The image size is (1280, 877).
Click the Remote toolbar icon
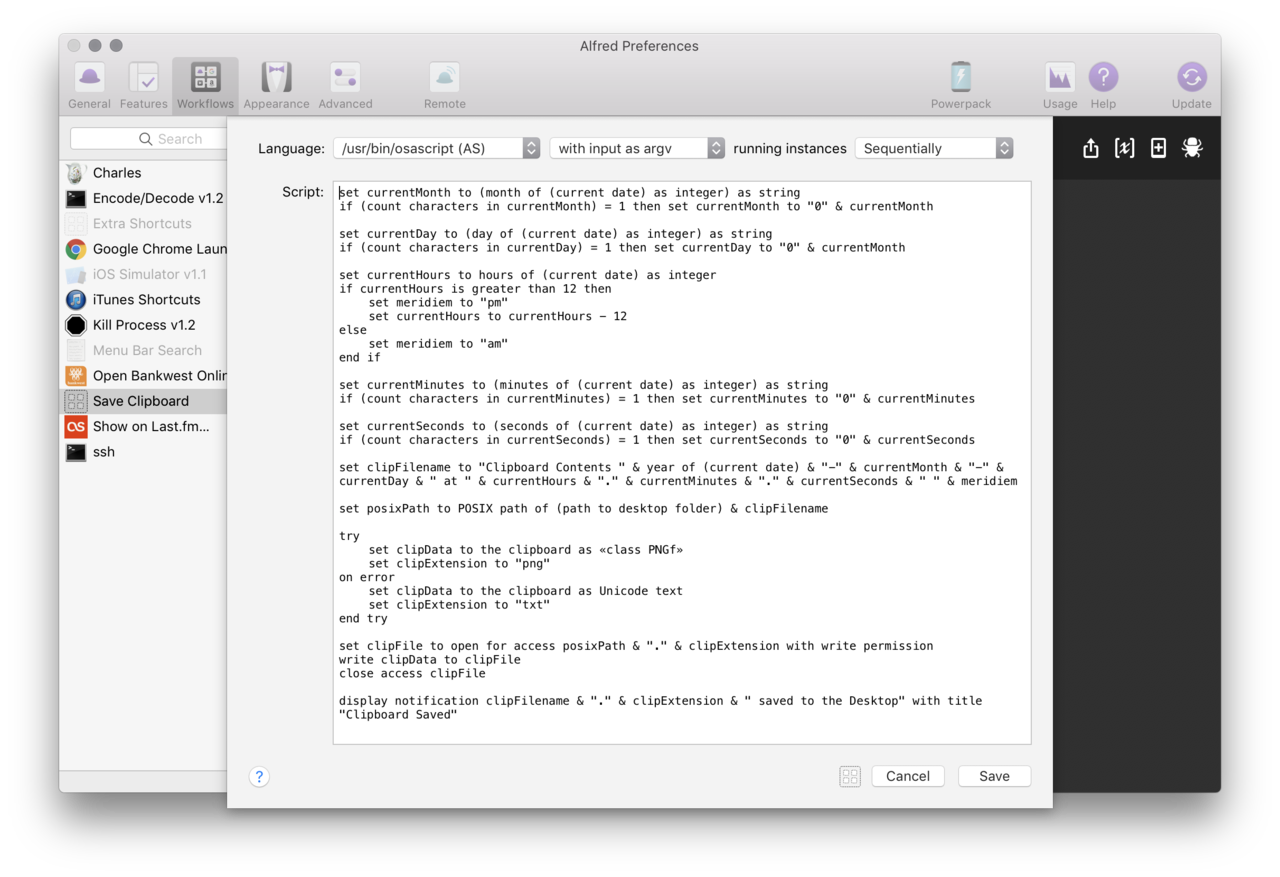point(444,85)
